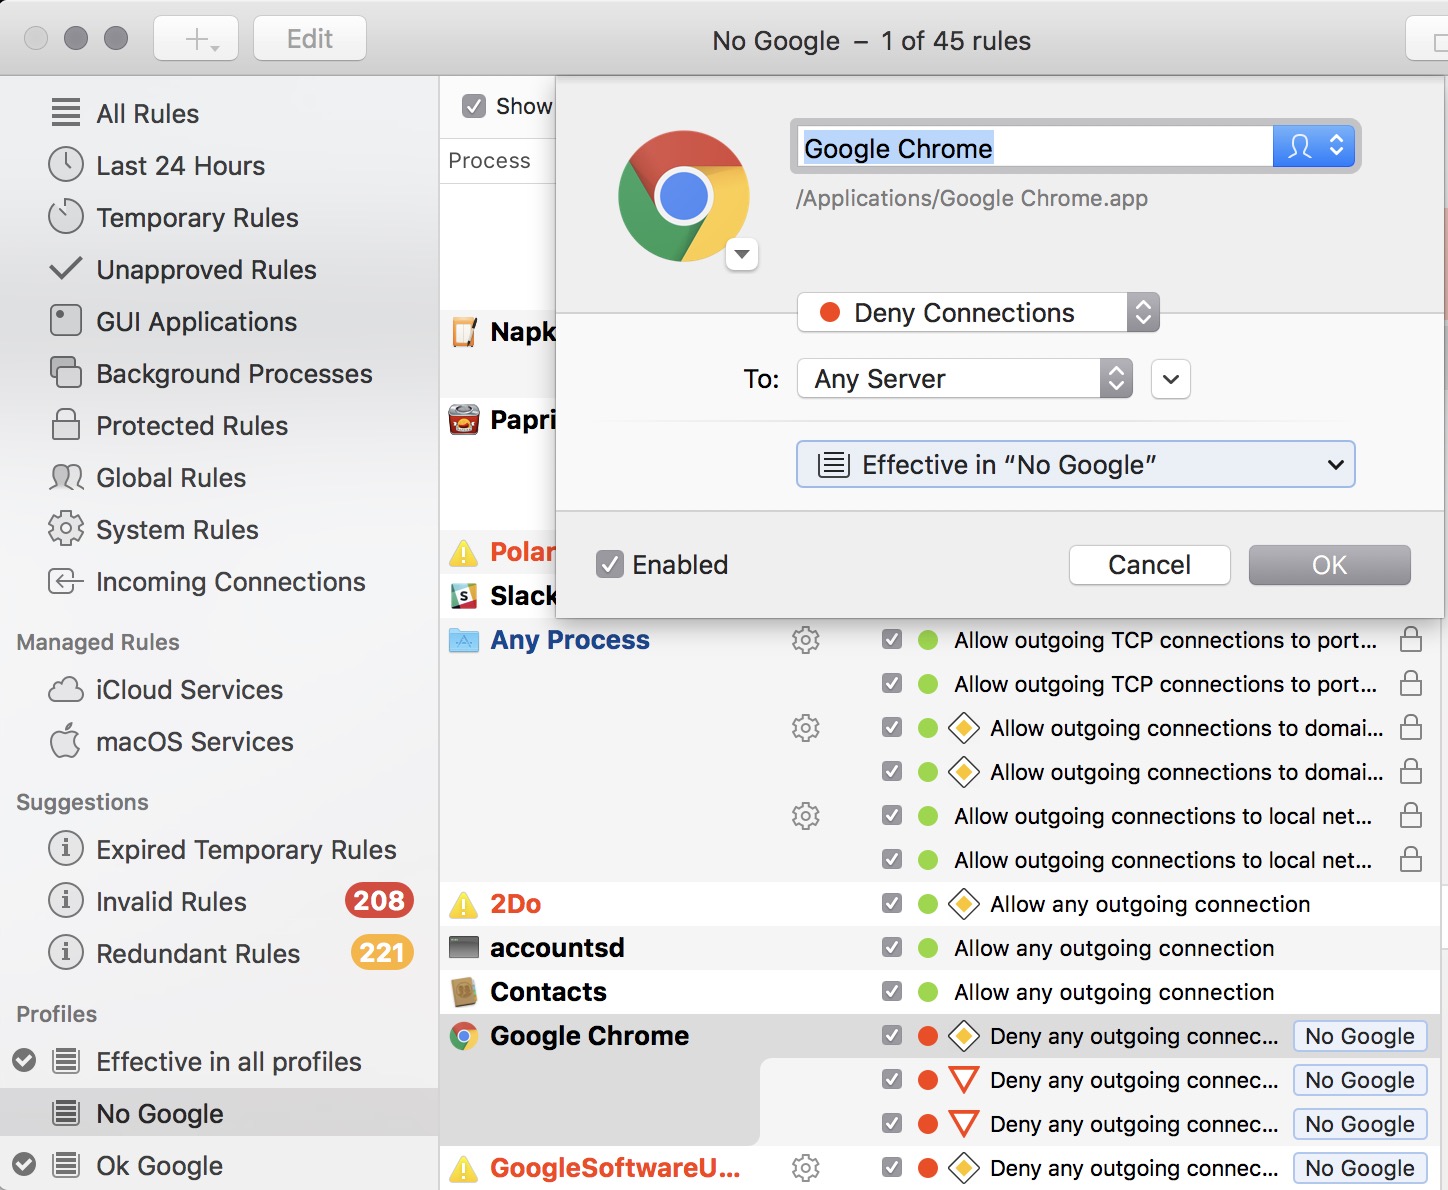Click the 208 Invalid Rules badge

tap(379, 901)
